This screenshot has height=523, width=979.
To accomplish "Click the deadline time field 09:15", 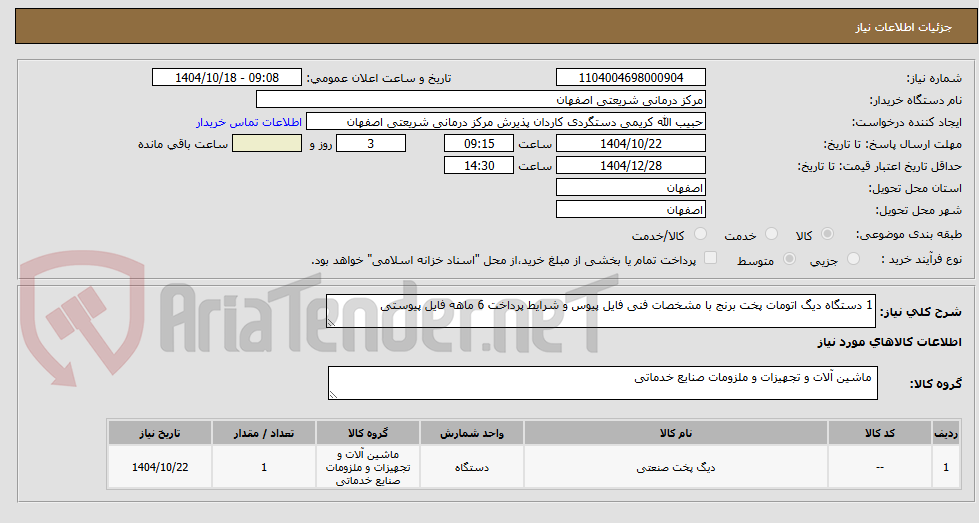I will [479, 144].
